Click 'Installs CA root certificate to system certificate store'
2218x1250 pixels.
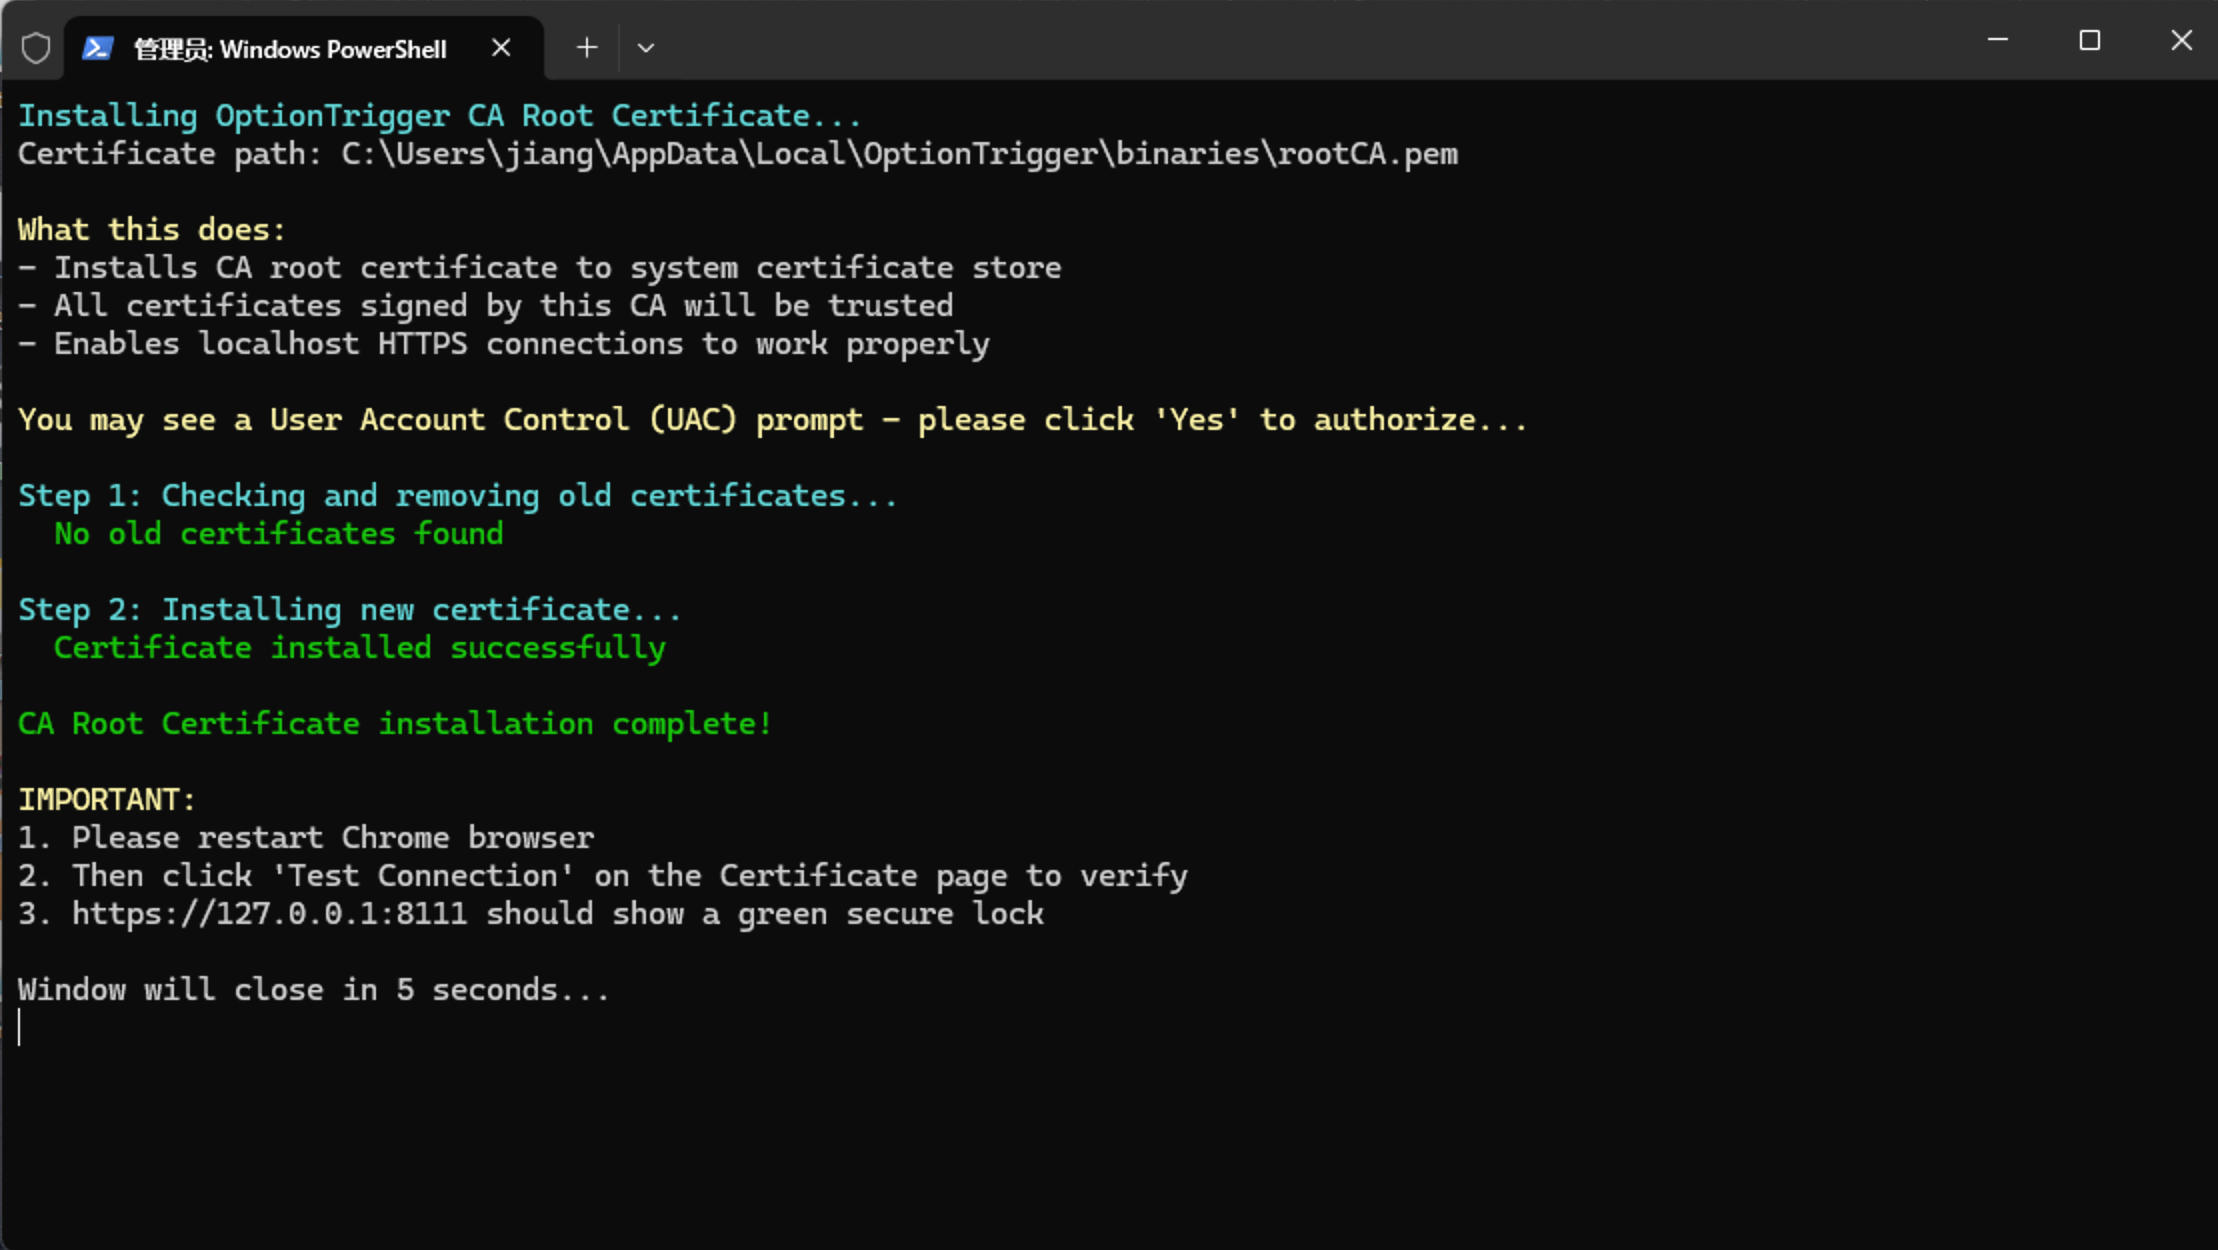tap(558, 268)
